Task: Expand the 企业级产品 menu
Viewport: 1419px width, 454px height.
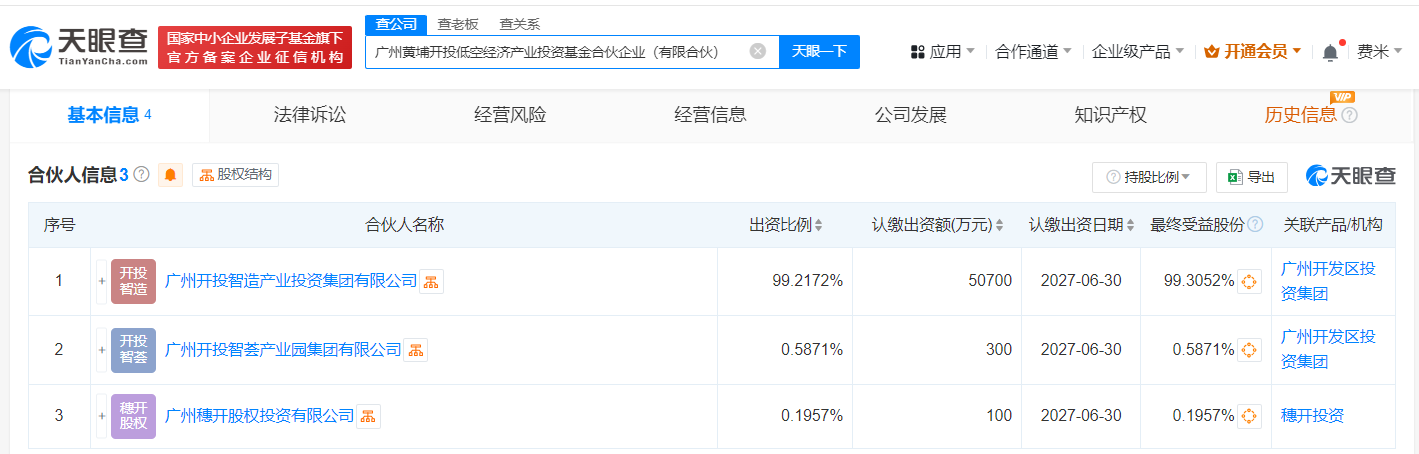Action: point(1138,52)
